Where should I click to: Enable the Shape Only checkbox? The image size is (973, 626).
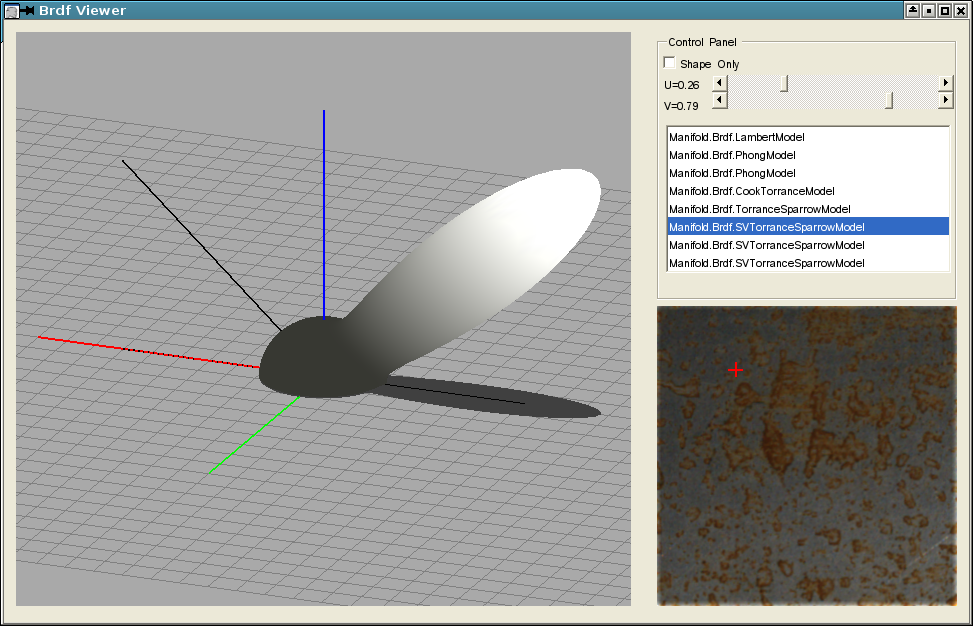pyautogui.click(x=669, y=63)
